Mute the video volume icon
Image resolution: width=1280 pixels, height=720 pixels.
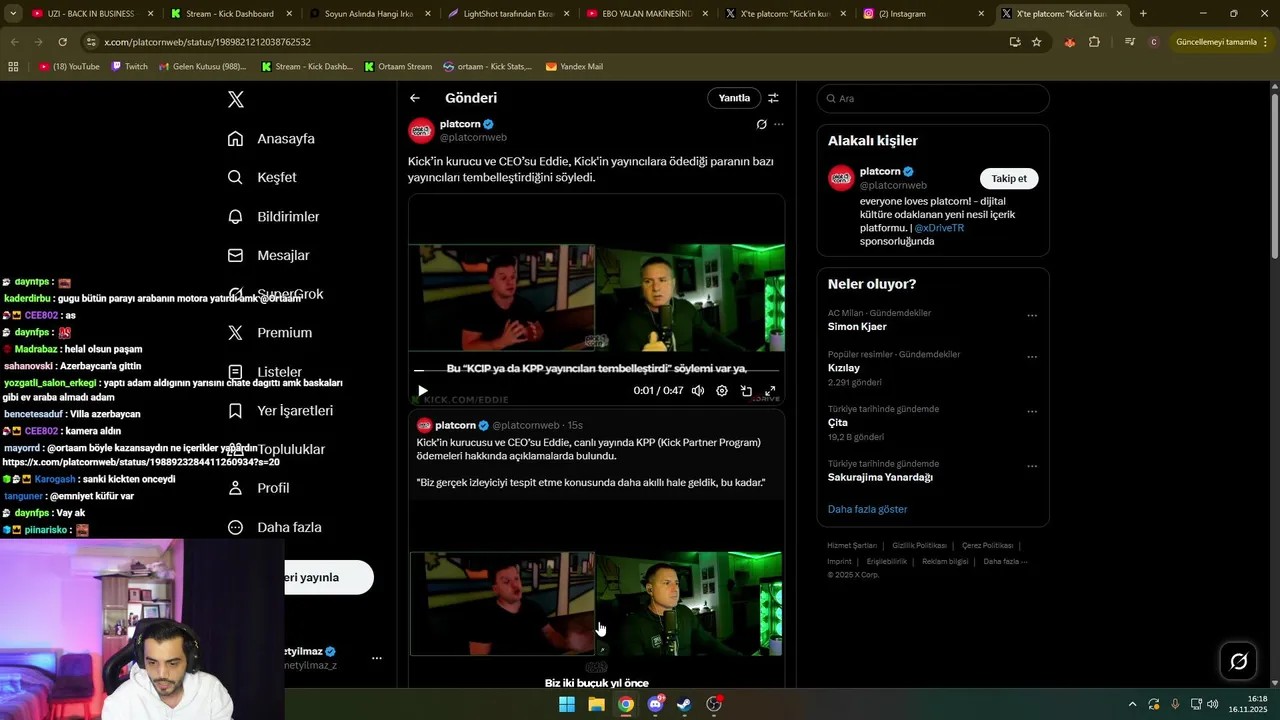[x=698, y=391]
